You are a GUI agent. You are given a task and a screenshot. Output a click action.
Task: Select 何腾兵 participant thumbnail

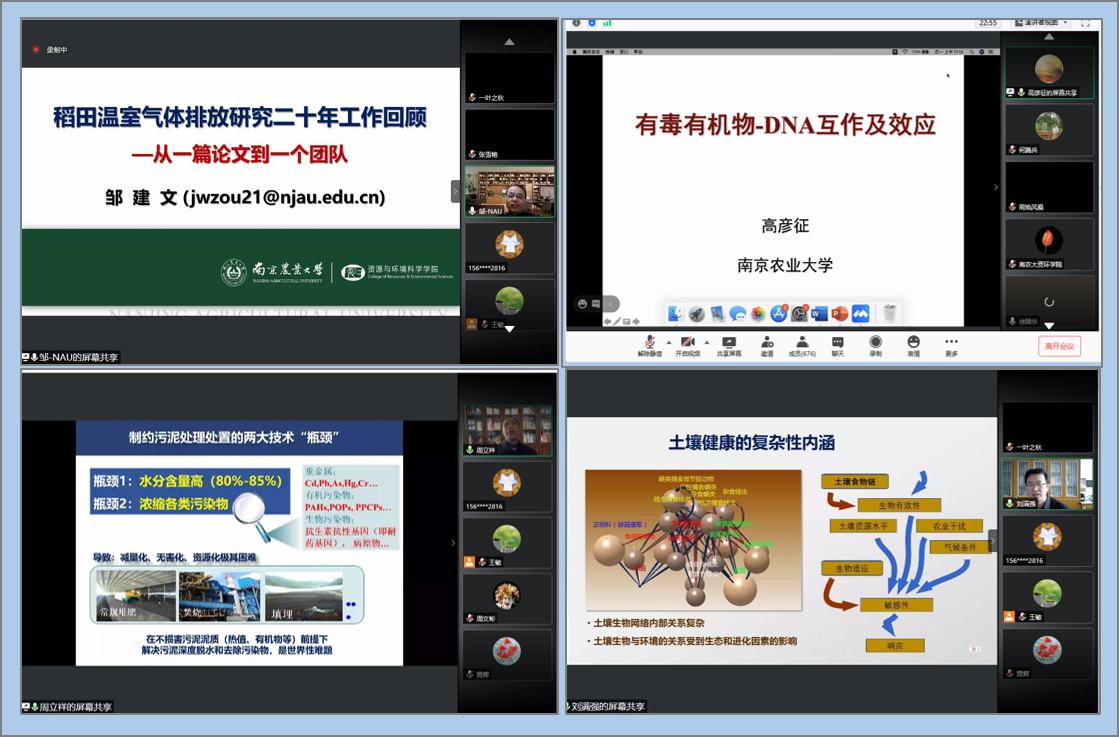pyautogui.click(x=1048, y=131)
